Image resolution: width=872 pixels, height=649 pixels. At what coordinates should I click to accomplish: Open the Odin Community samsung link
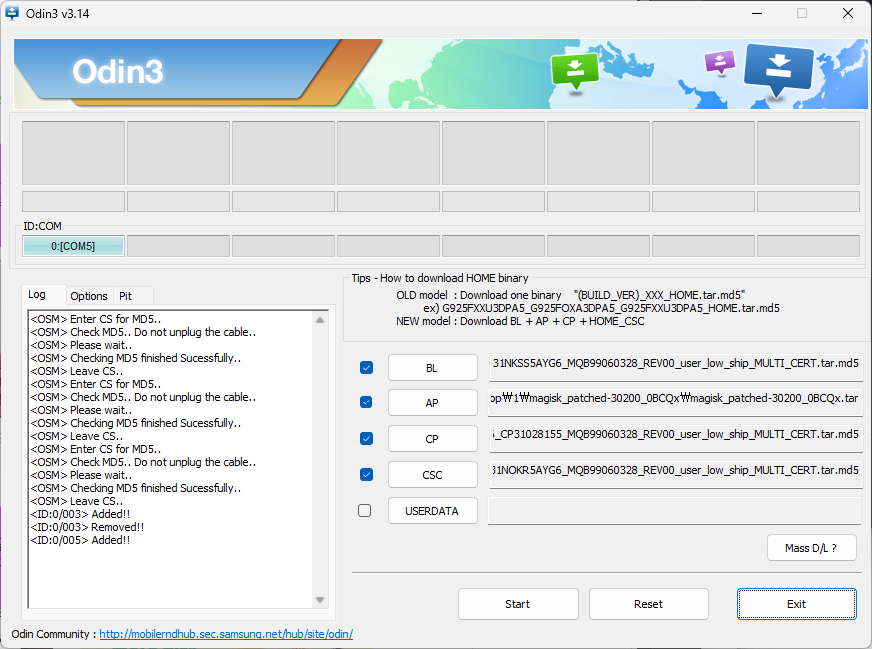226,634
